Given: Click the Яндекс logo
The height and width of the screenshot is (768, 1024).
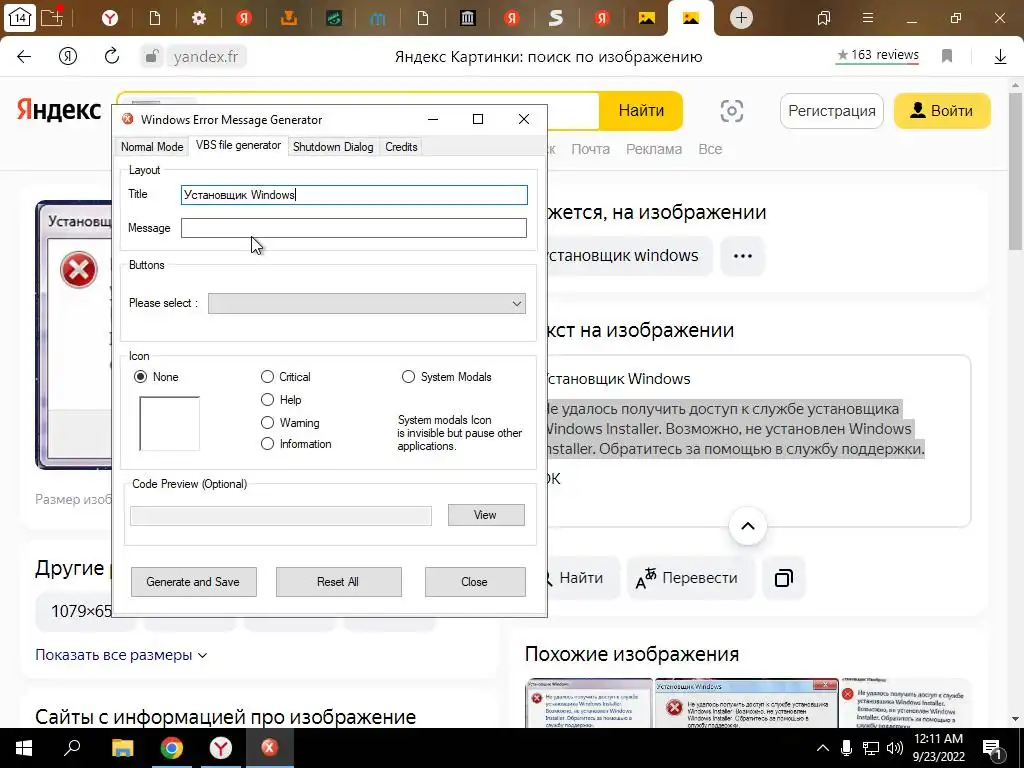Looking at the screenshot, I should pyautogui.click(x=59, y=111).
